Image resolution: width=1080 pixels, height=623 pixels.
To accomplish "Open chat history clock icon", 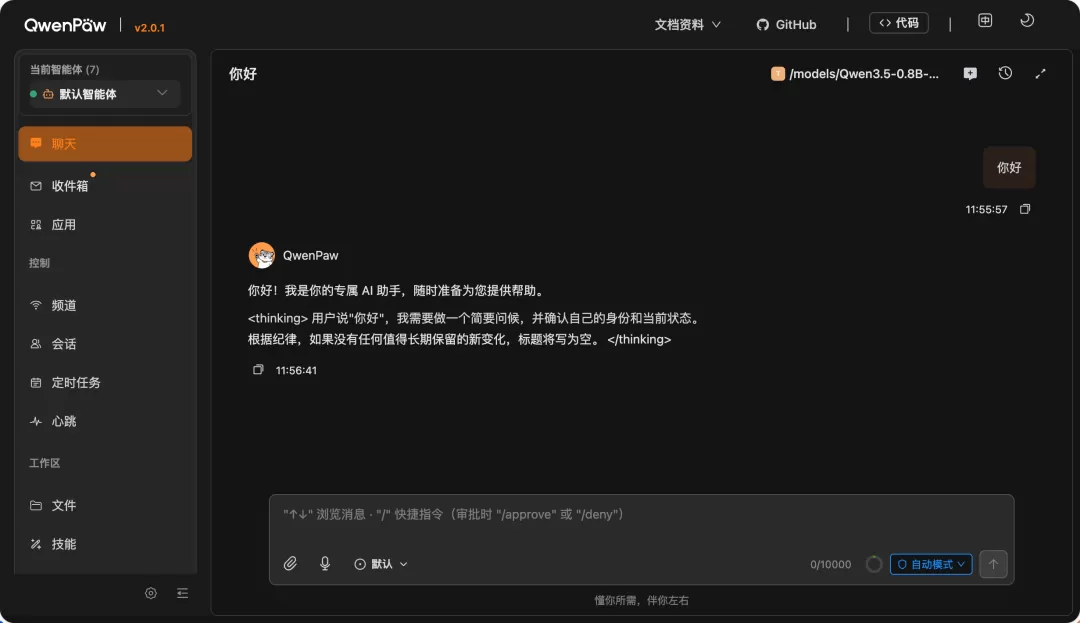I will pos(1005,73).
